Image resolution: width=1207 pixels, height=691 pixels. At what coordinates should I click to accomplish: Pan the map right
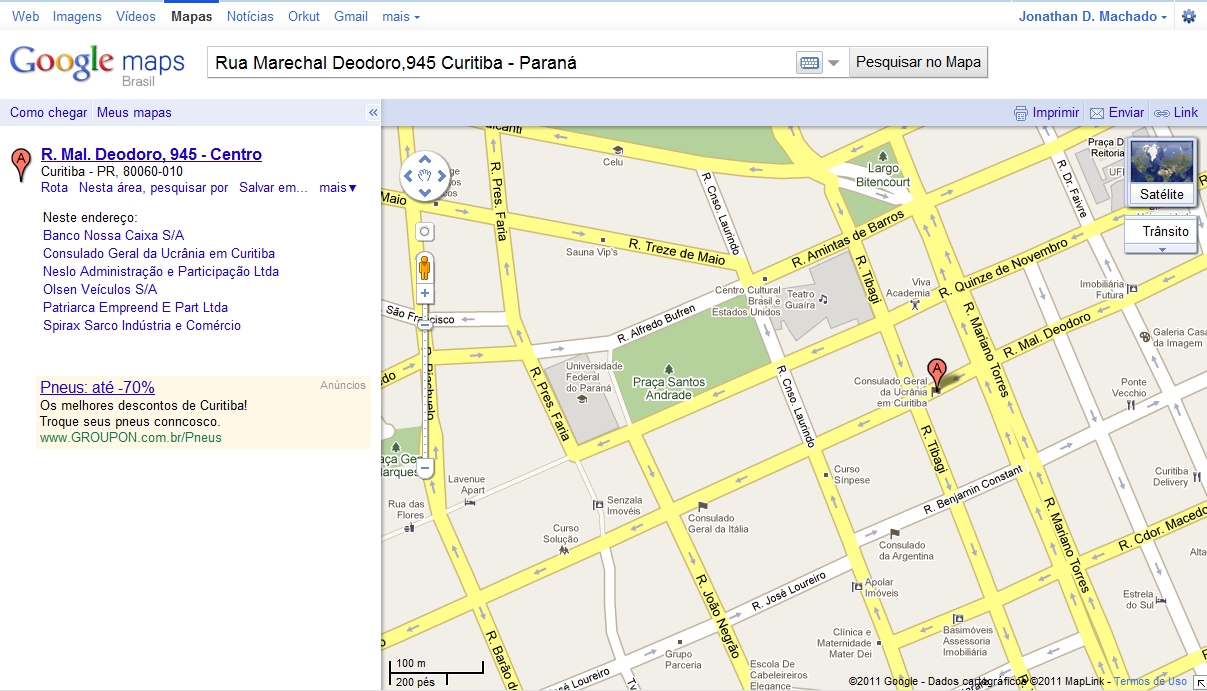(x=442, y=177)
